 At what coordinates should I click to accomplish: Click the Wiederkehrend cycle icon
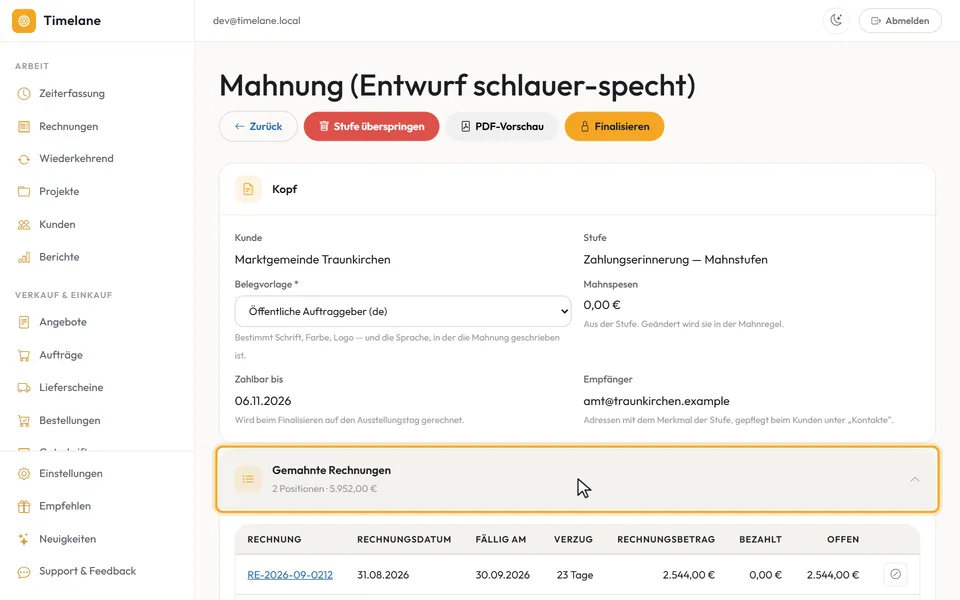click(24, 159)
